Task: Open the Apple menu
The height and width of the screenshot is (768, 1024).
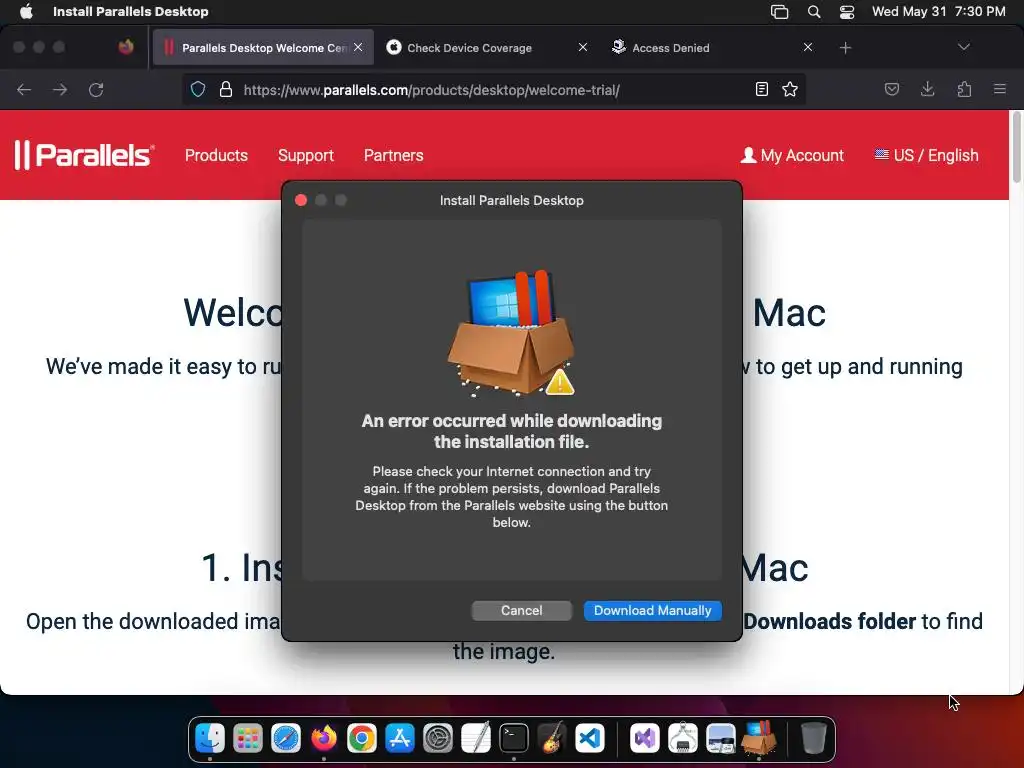Action: click(x=26, y=11)
